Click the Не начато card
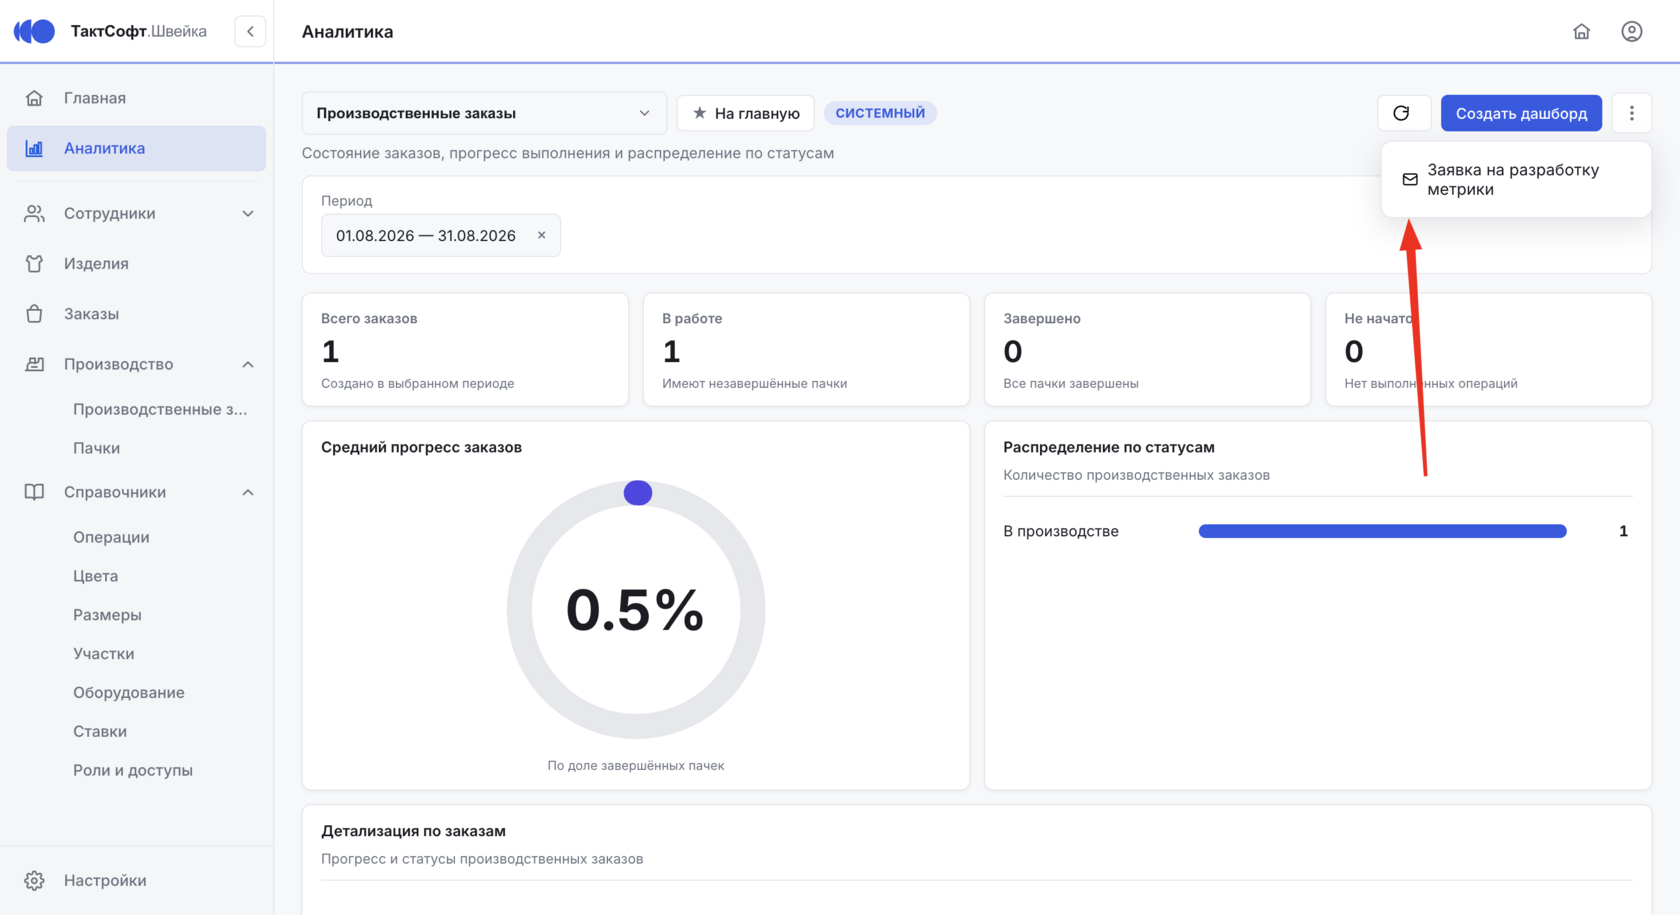 1488,350
